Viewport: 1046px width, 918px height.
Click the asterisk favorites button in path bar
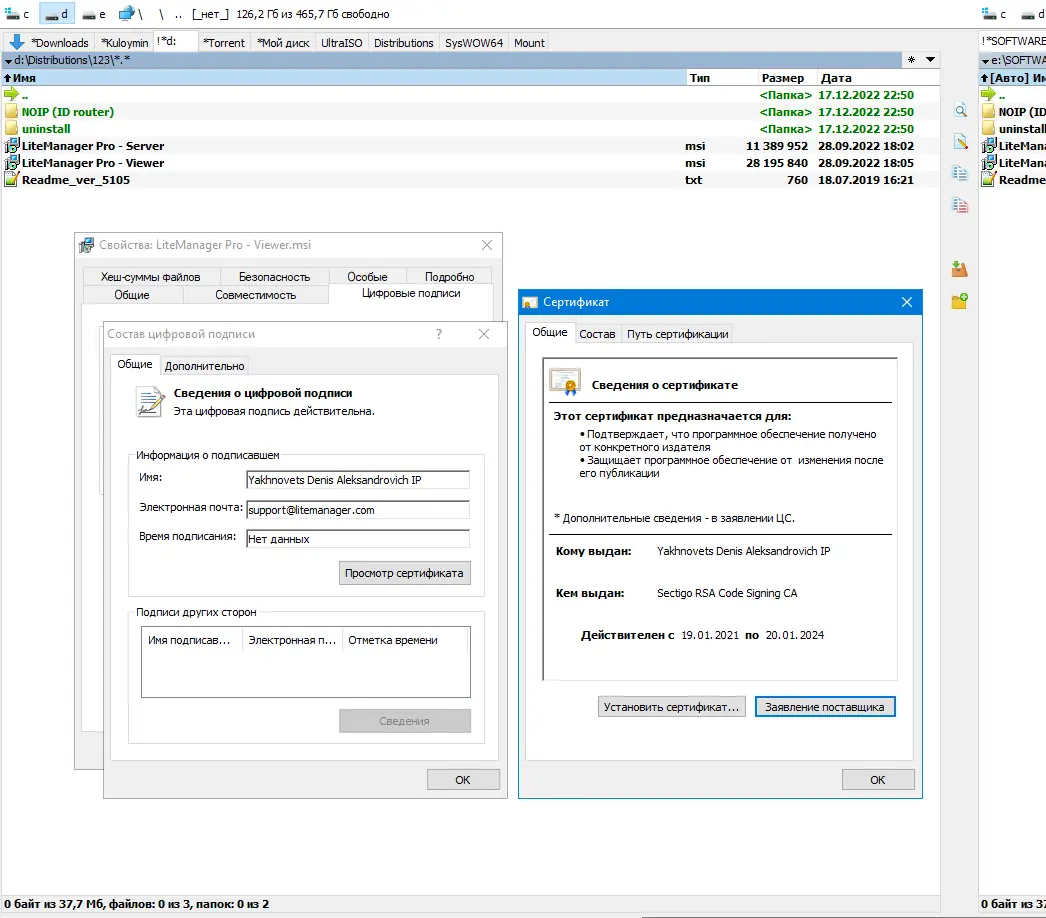tap(911, 60)
